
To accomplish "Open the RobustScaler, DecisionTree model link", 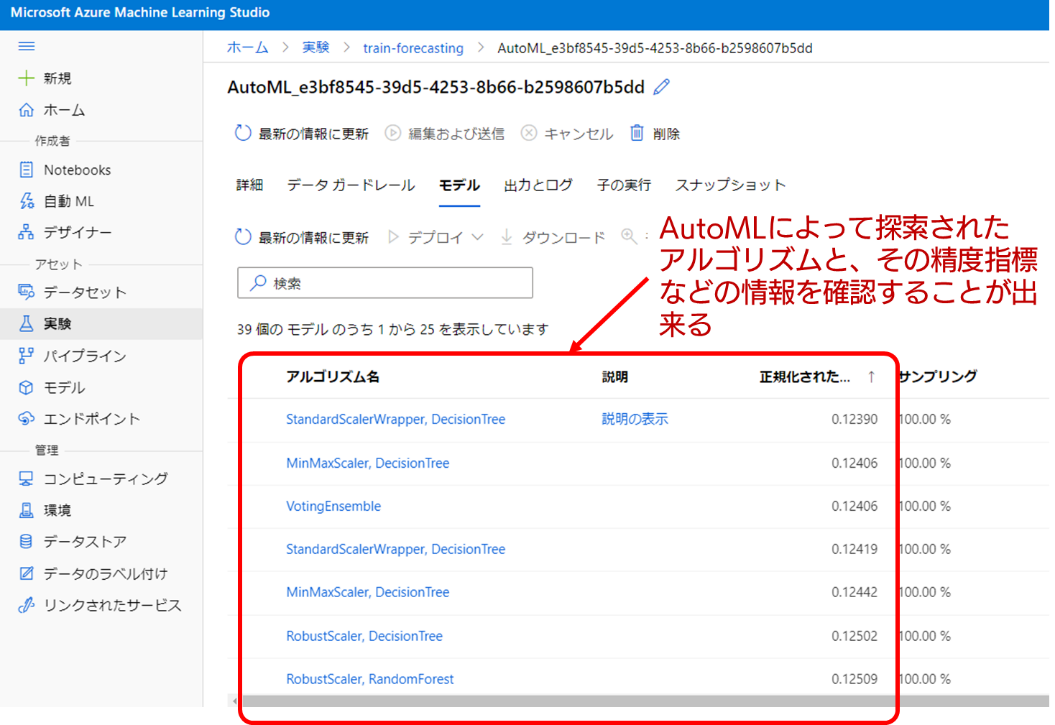I will (365, 636).
